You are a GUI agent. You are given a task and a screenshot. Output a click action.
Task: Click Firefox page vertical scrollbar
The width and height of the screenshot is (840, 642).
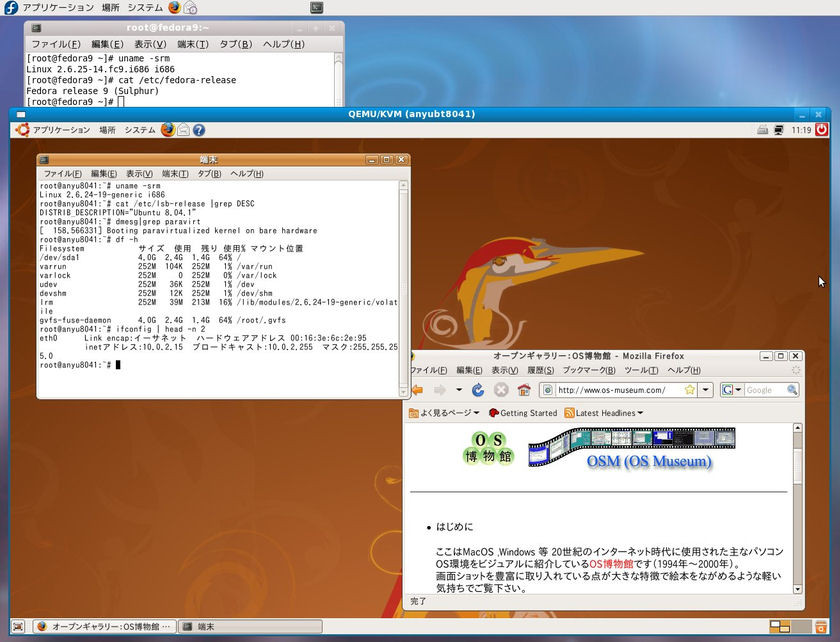click(x=797, y=508)
